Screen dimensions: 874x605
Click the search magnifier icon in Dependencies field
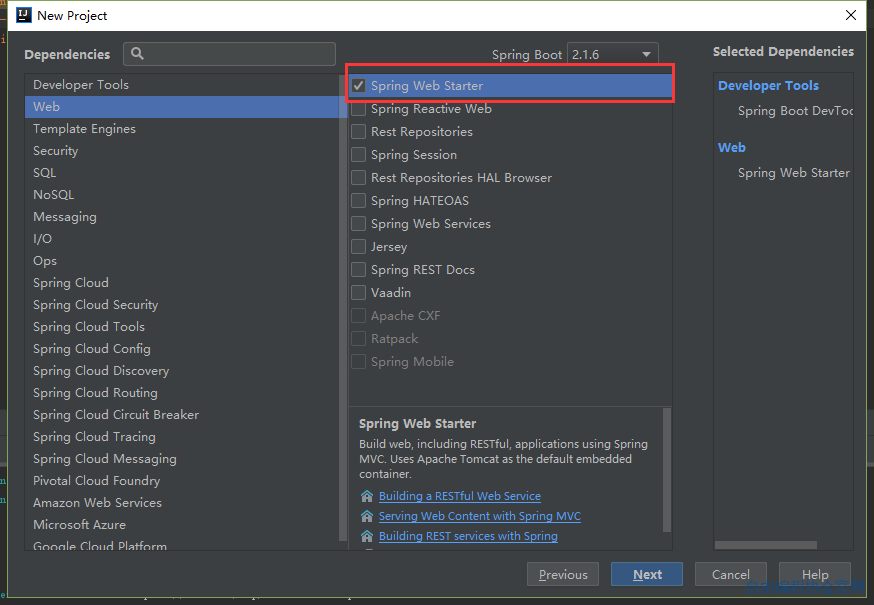137,54
